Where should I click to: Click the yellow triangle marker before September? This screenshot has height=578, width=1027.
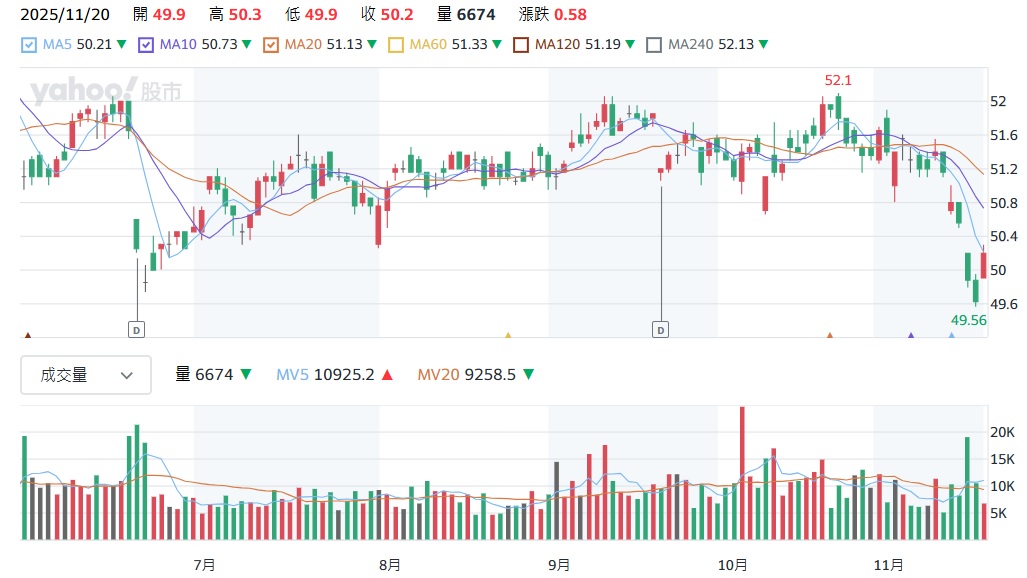508,336
